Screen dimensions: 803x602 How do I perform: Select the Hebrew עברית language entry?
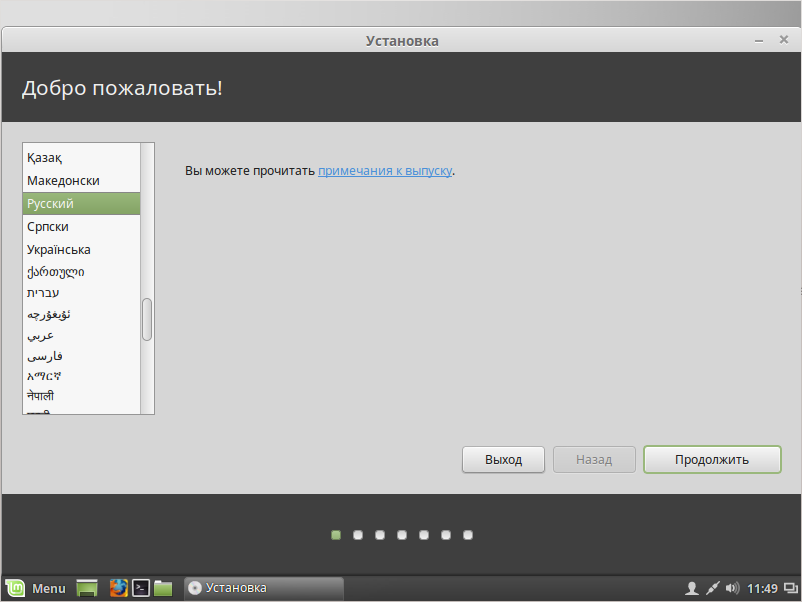43,293
